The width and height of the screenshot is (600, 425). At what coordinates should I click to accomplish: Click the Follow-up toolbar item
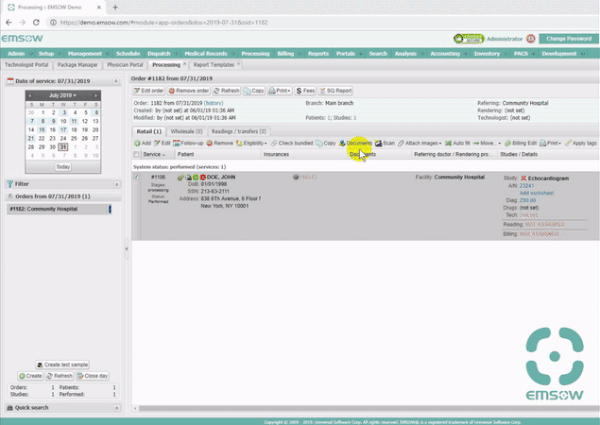point(188,143)
